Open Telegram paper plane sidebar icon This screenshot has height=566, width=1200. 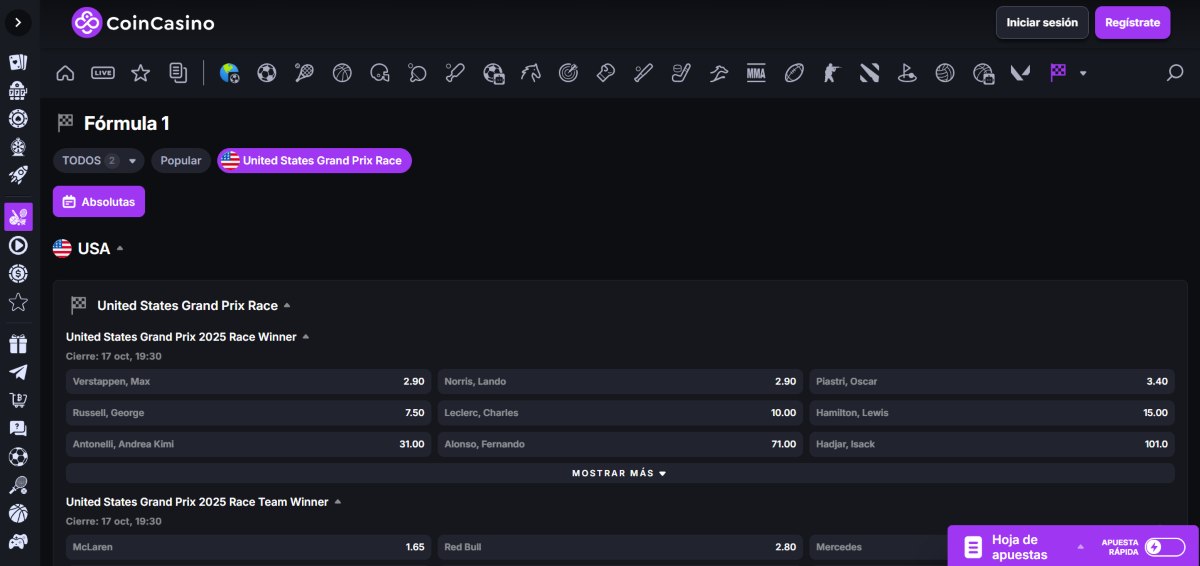pyautogui.click(x=18, y=372)
